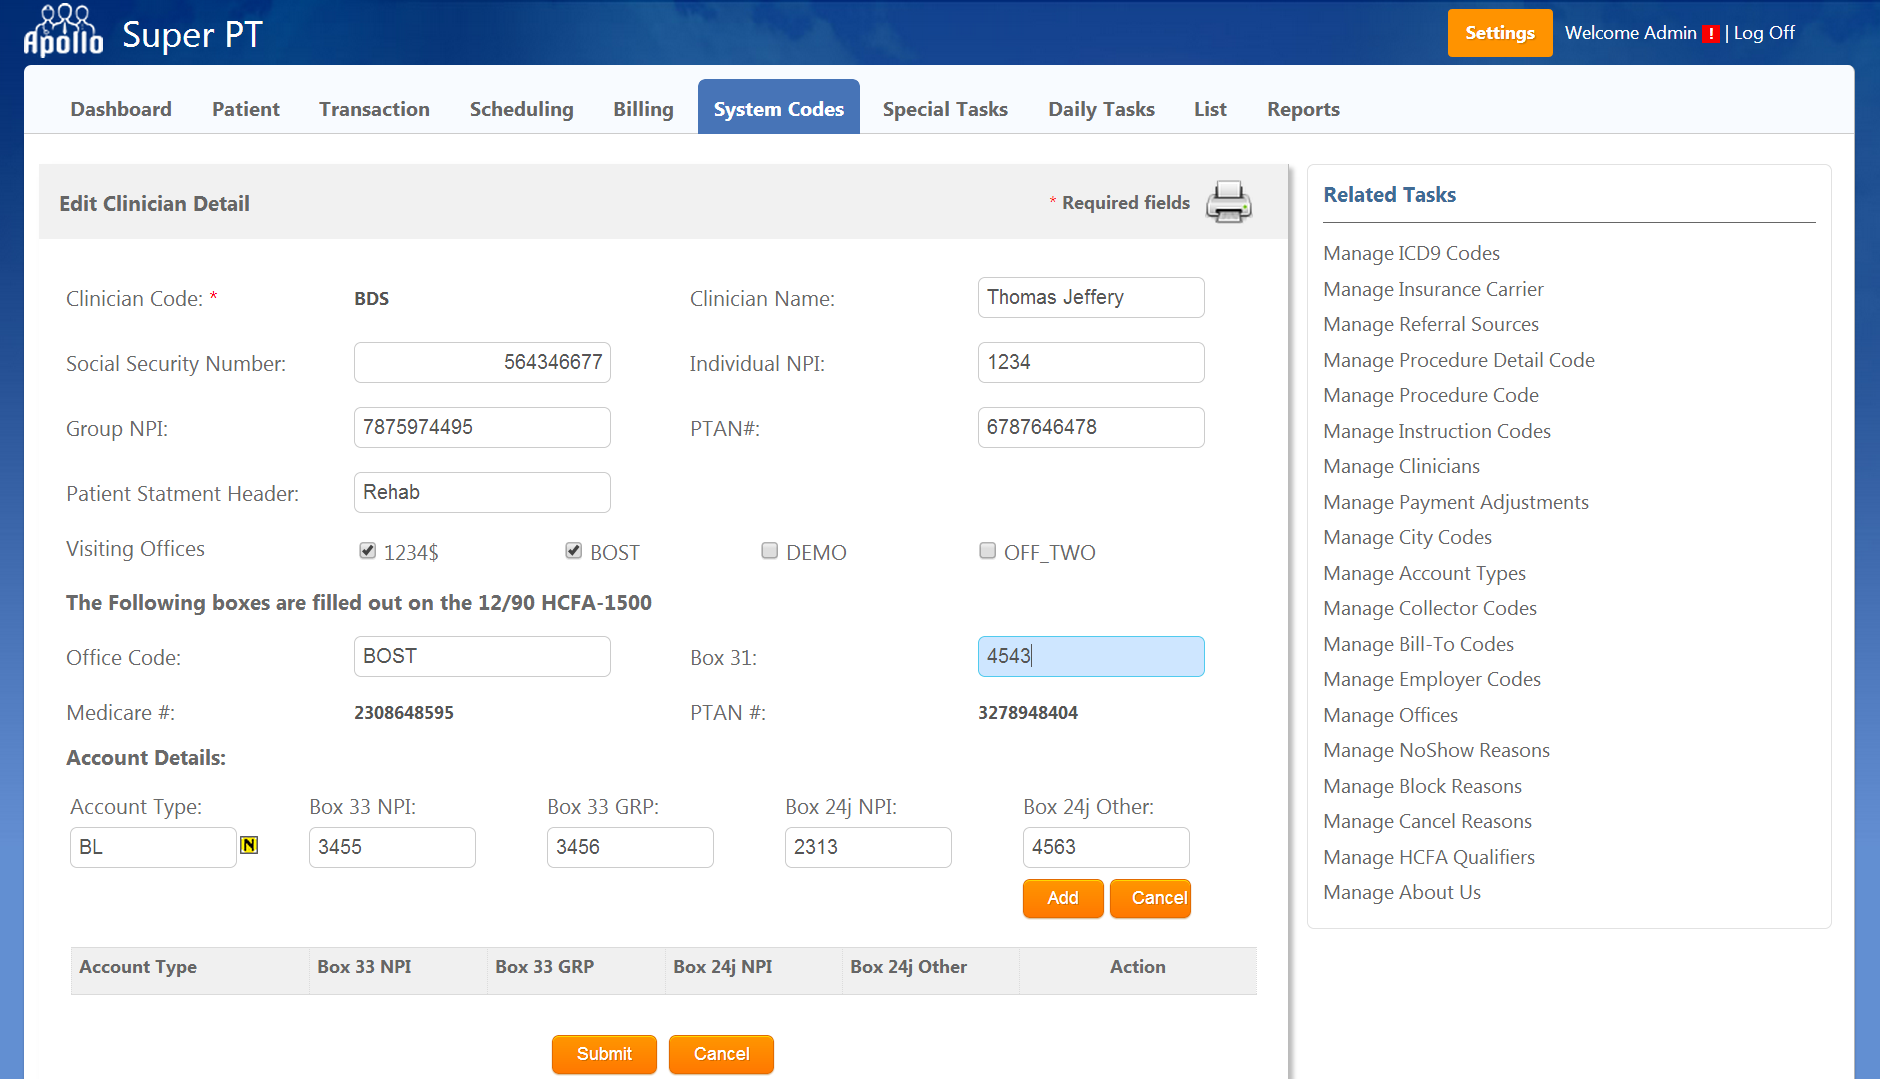Click the Account Type input field
The image size is (1880, 1079).
(x=153, y=847)
